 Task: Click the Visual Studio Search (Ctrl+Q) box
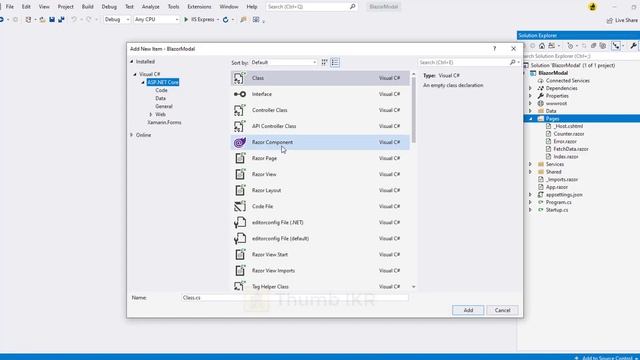pyautogui.click(x=311, y=7)
